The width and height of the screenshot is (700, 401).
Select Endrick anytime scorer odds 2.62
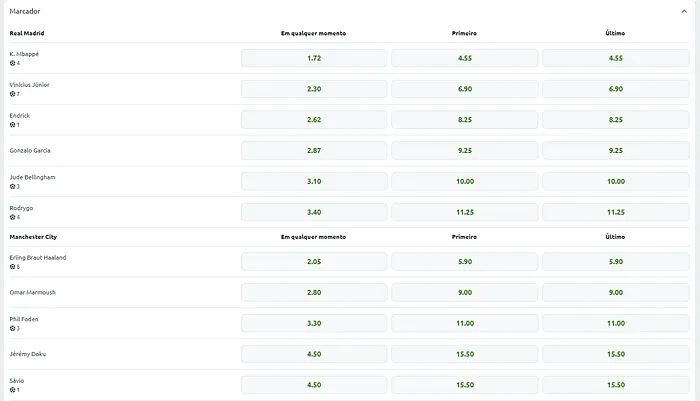[314, 120]
